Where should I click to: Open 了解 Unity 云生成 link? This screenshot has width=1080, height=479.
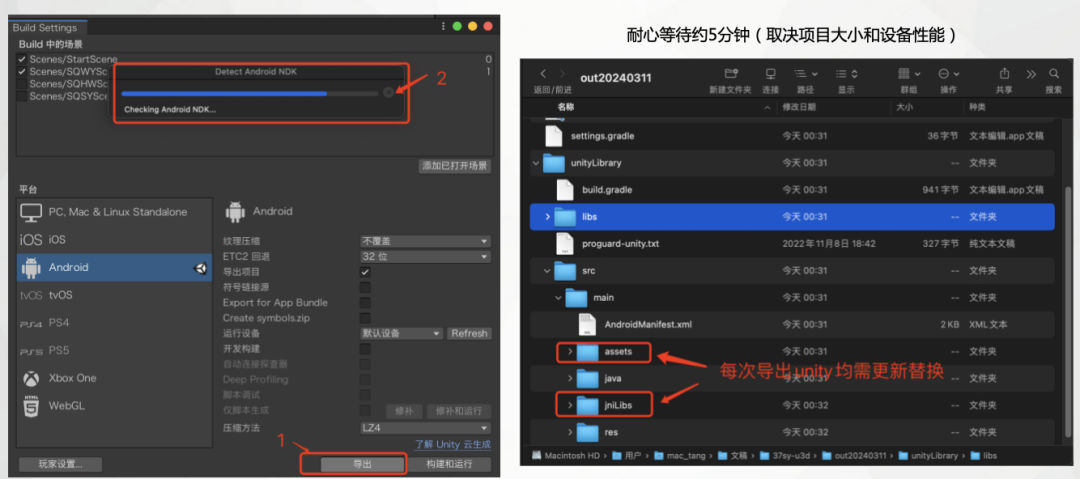pos(453,445)
